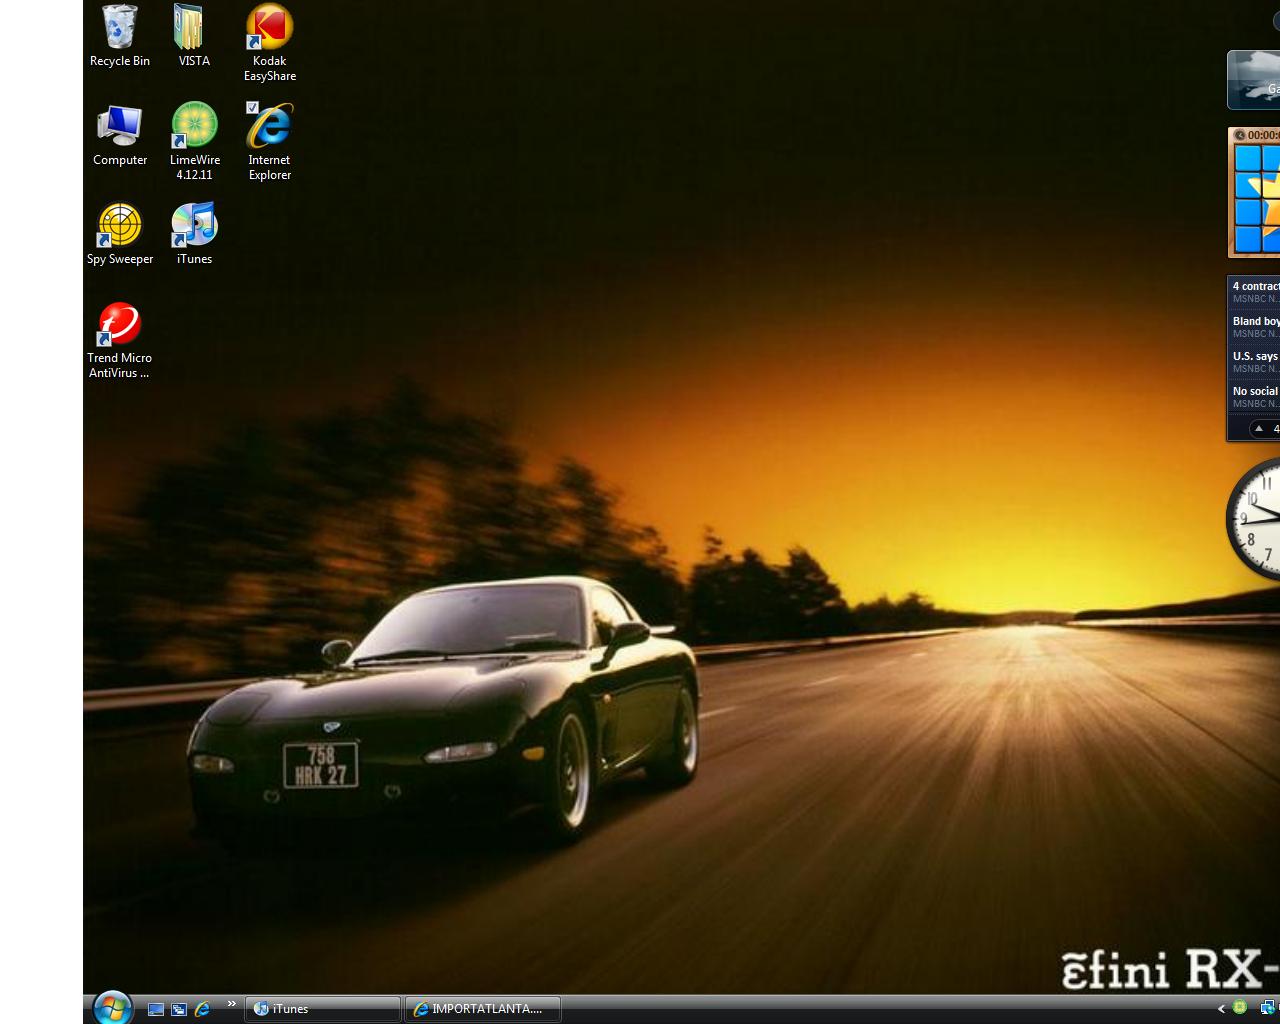
Task: Open Internet Explorer desktop shortcut
Action: [269, 128]
